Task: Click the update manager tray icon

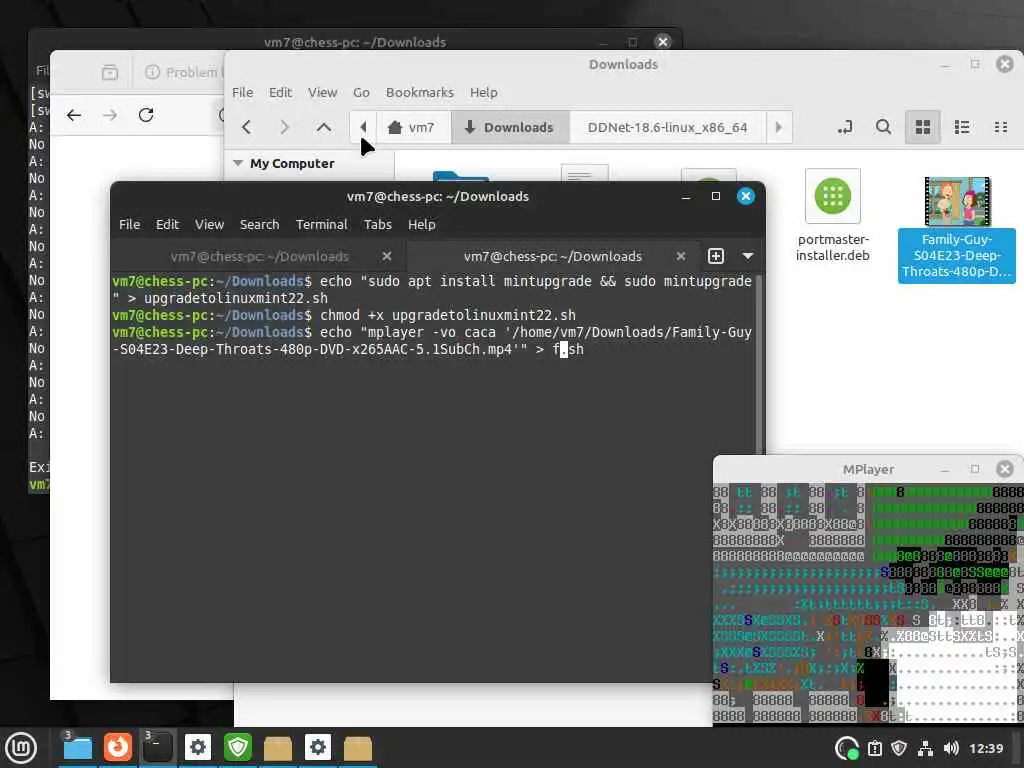Action: click(847, 748)
